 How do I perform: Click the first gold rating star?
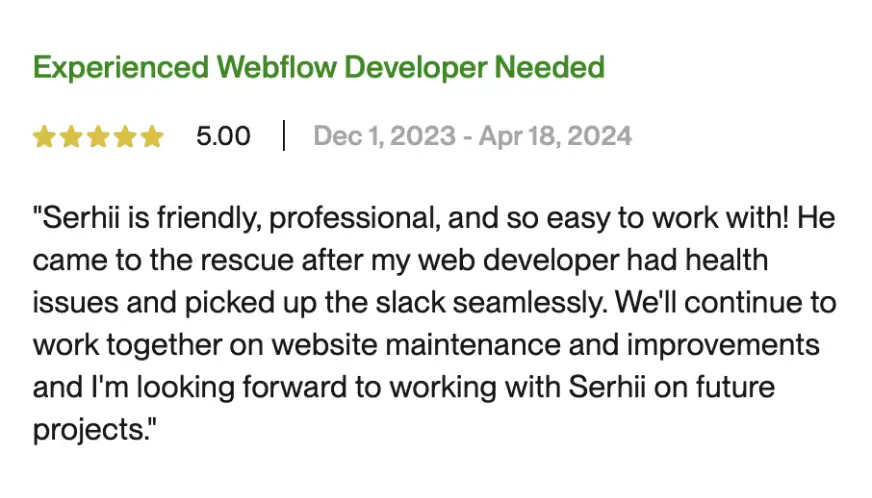click(44, 136)
